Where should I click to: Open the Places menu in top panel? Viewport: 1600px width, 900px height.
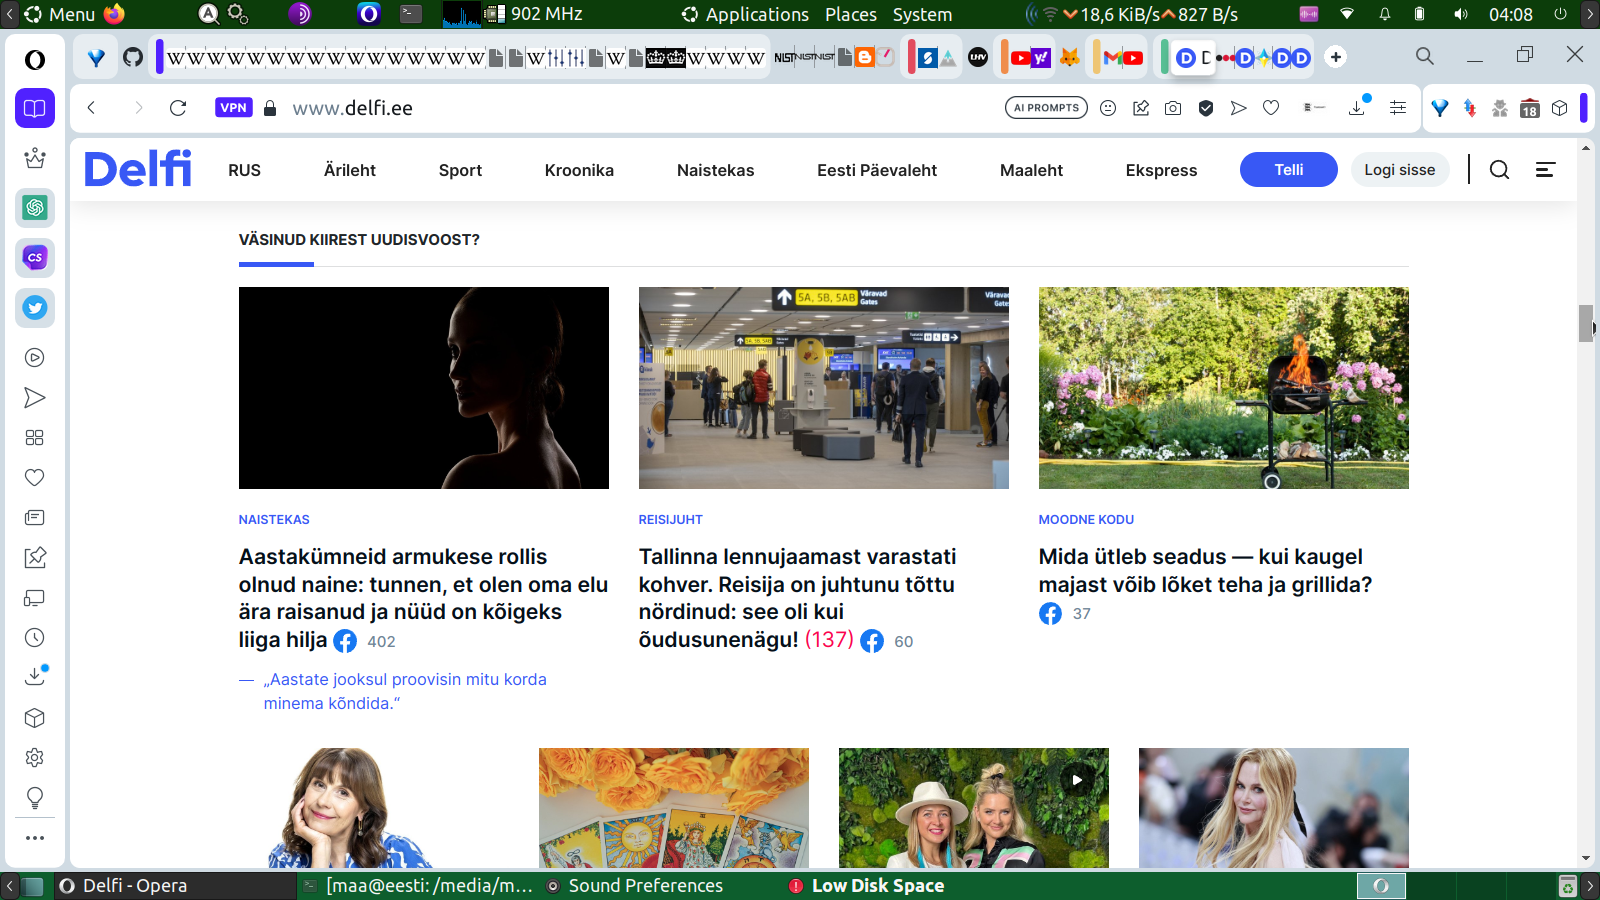click(x=851, y=14)
